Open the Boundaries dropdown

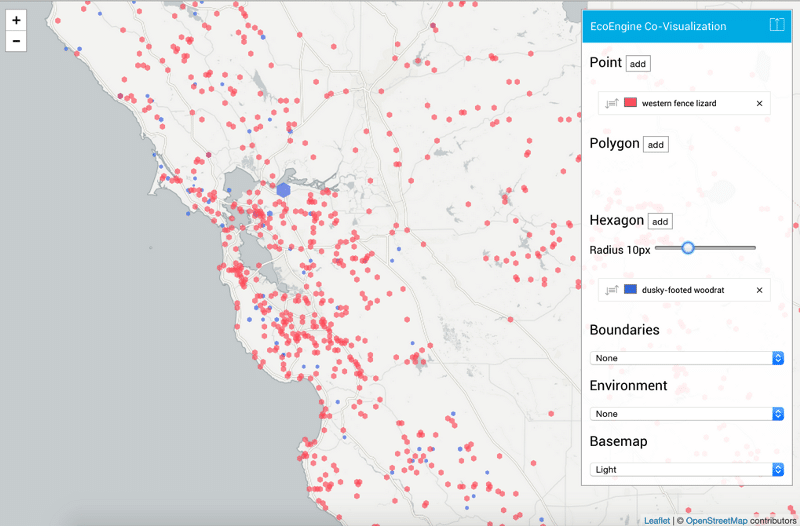(686, 358)
